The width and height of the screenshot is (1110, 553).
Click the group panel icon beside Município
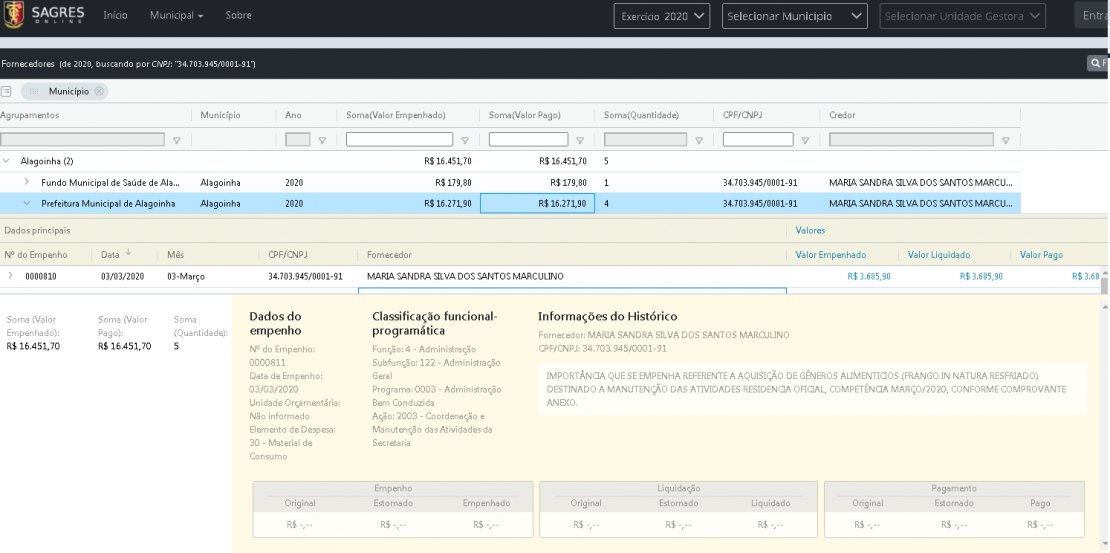click(x=6, y=91)
